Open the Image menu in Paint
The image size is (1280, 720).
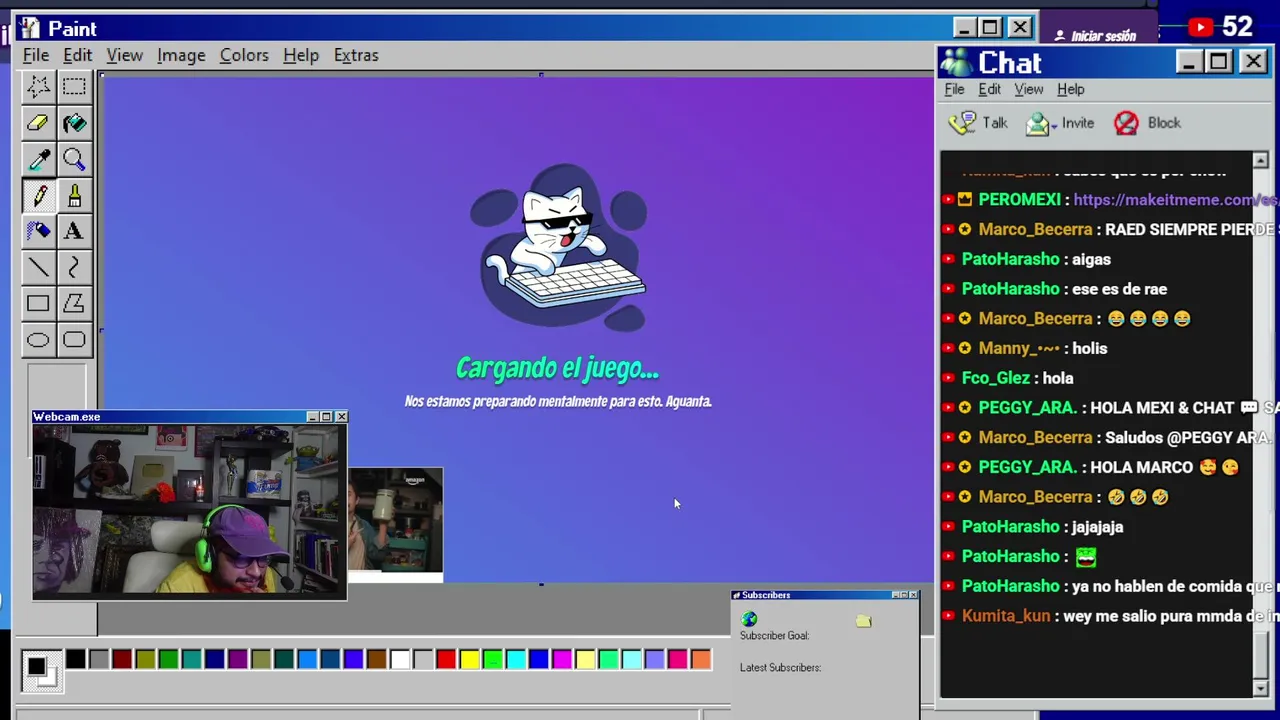tap(181, 55)
